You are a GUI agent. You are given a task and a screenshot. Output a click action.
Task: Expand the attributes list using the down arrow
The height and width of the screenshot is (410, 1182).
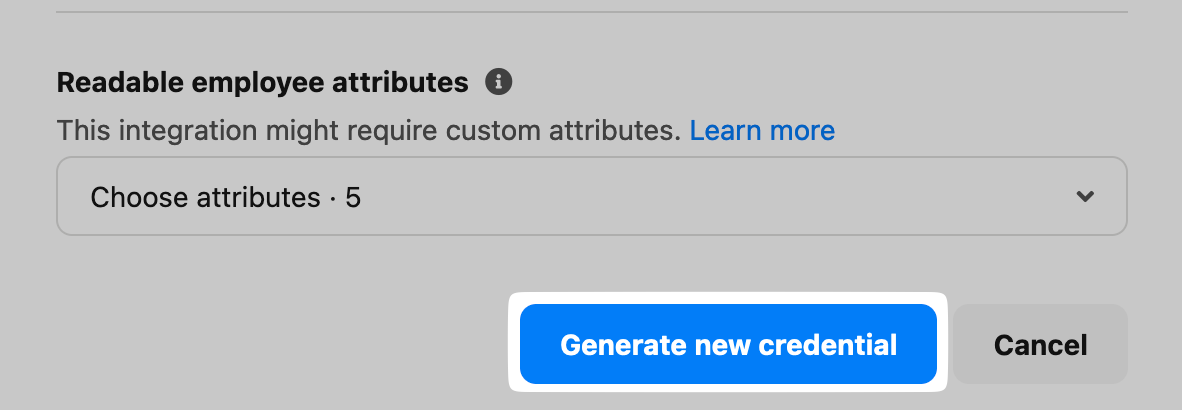pyautogui.click(x=1085, y=197)
